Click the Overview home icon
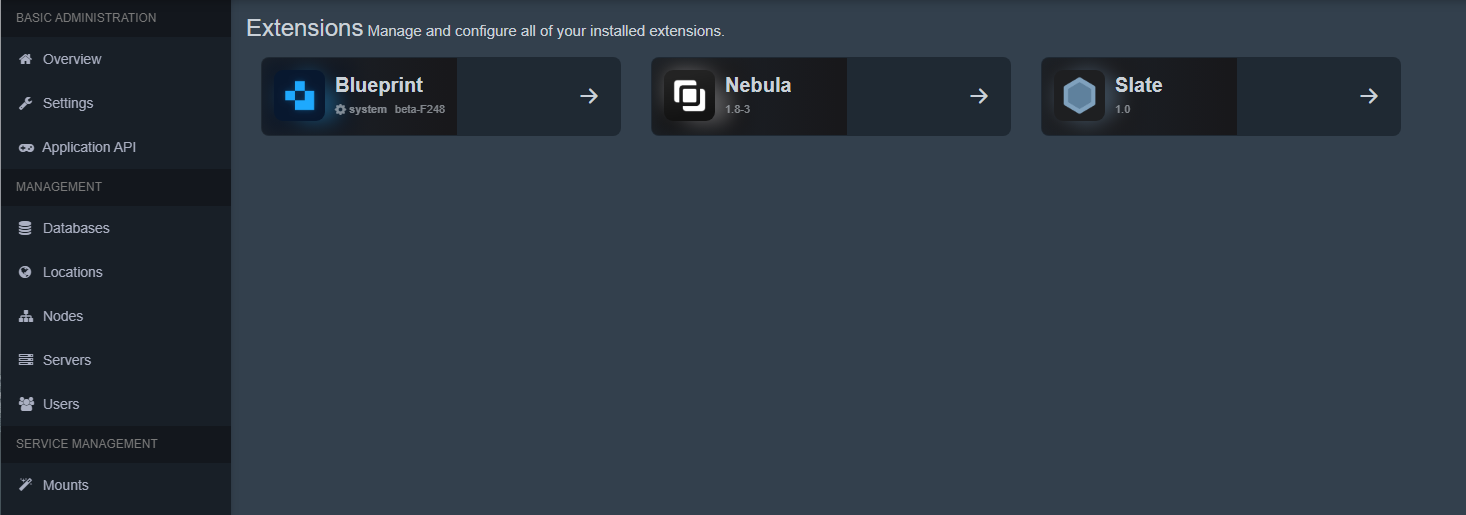1466x515 pixels. (x=26, y=59)
